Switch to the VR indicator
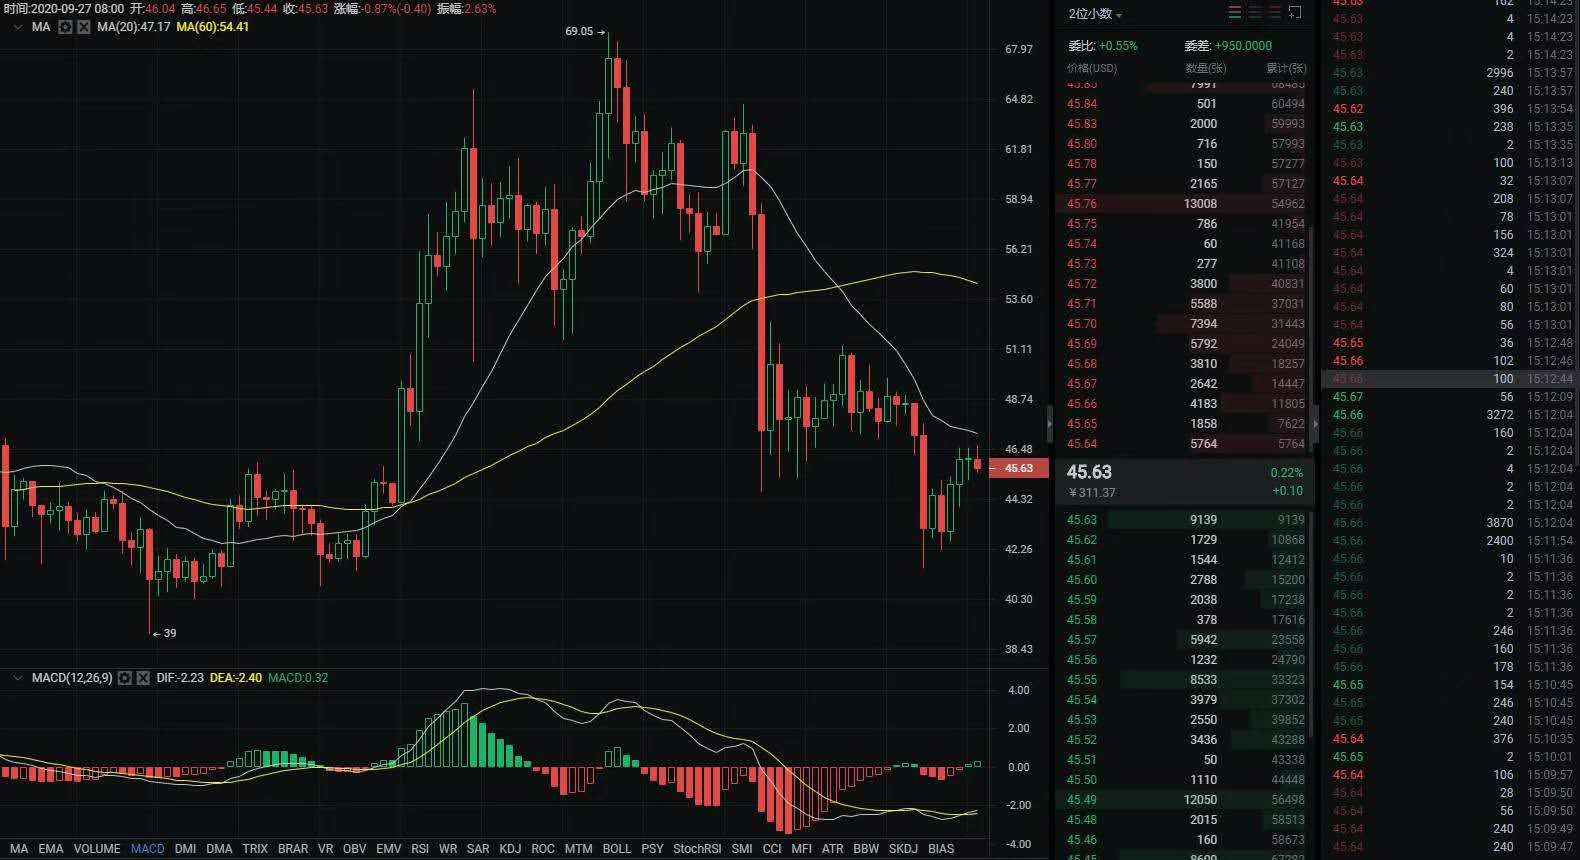The image size is (1580, 860). [325, 848]
